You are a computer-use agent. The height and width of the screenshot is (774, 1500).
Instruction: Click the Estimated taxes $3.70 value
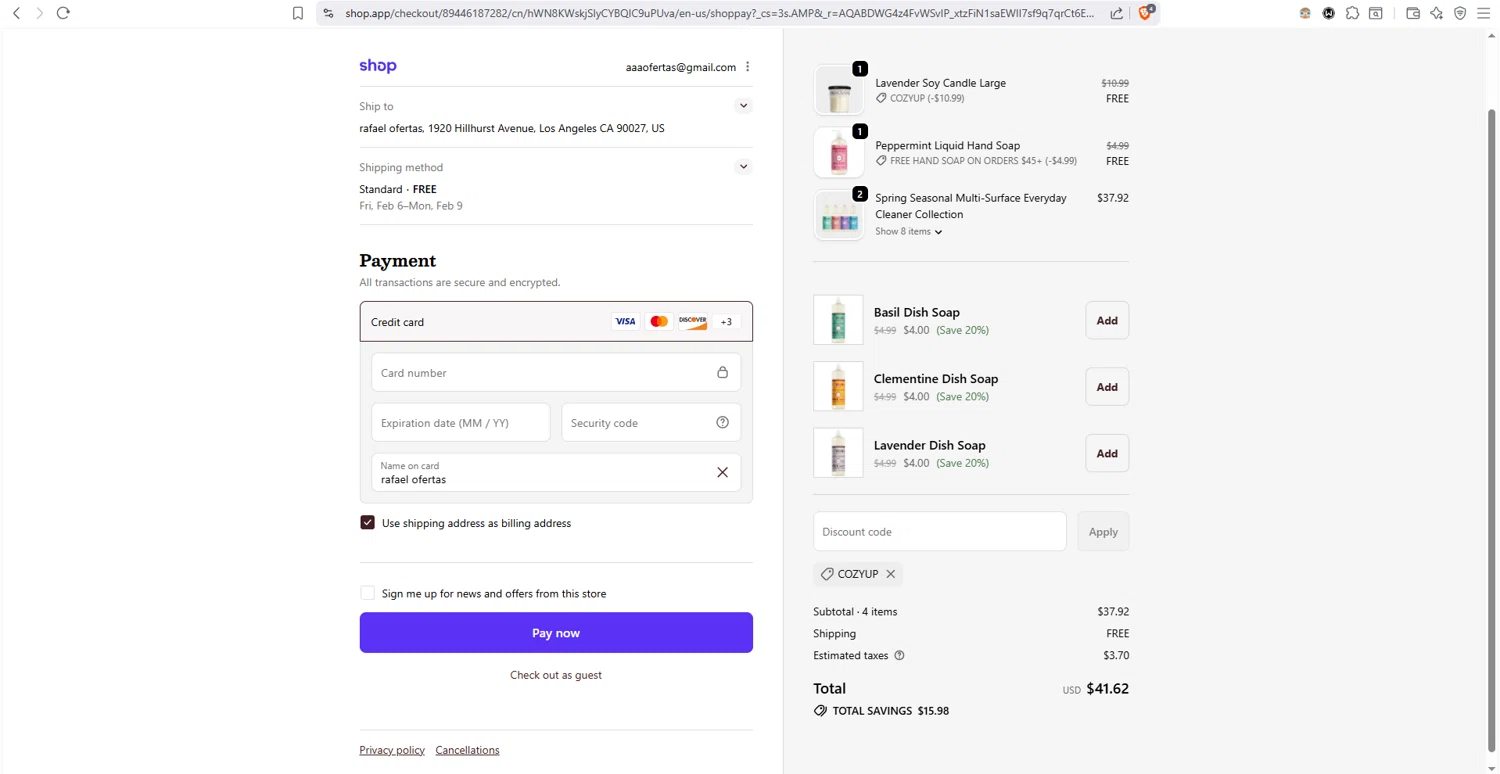click(x=1116, y=656)
